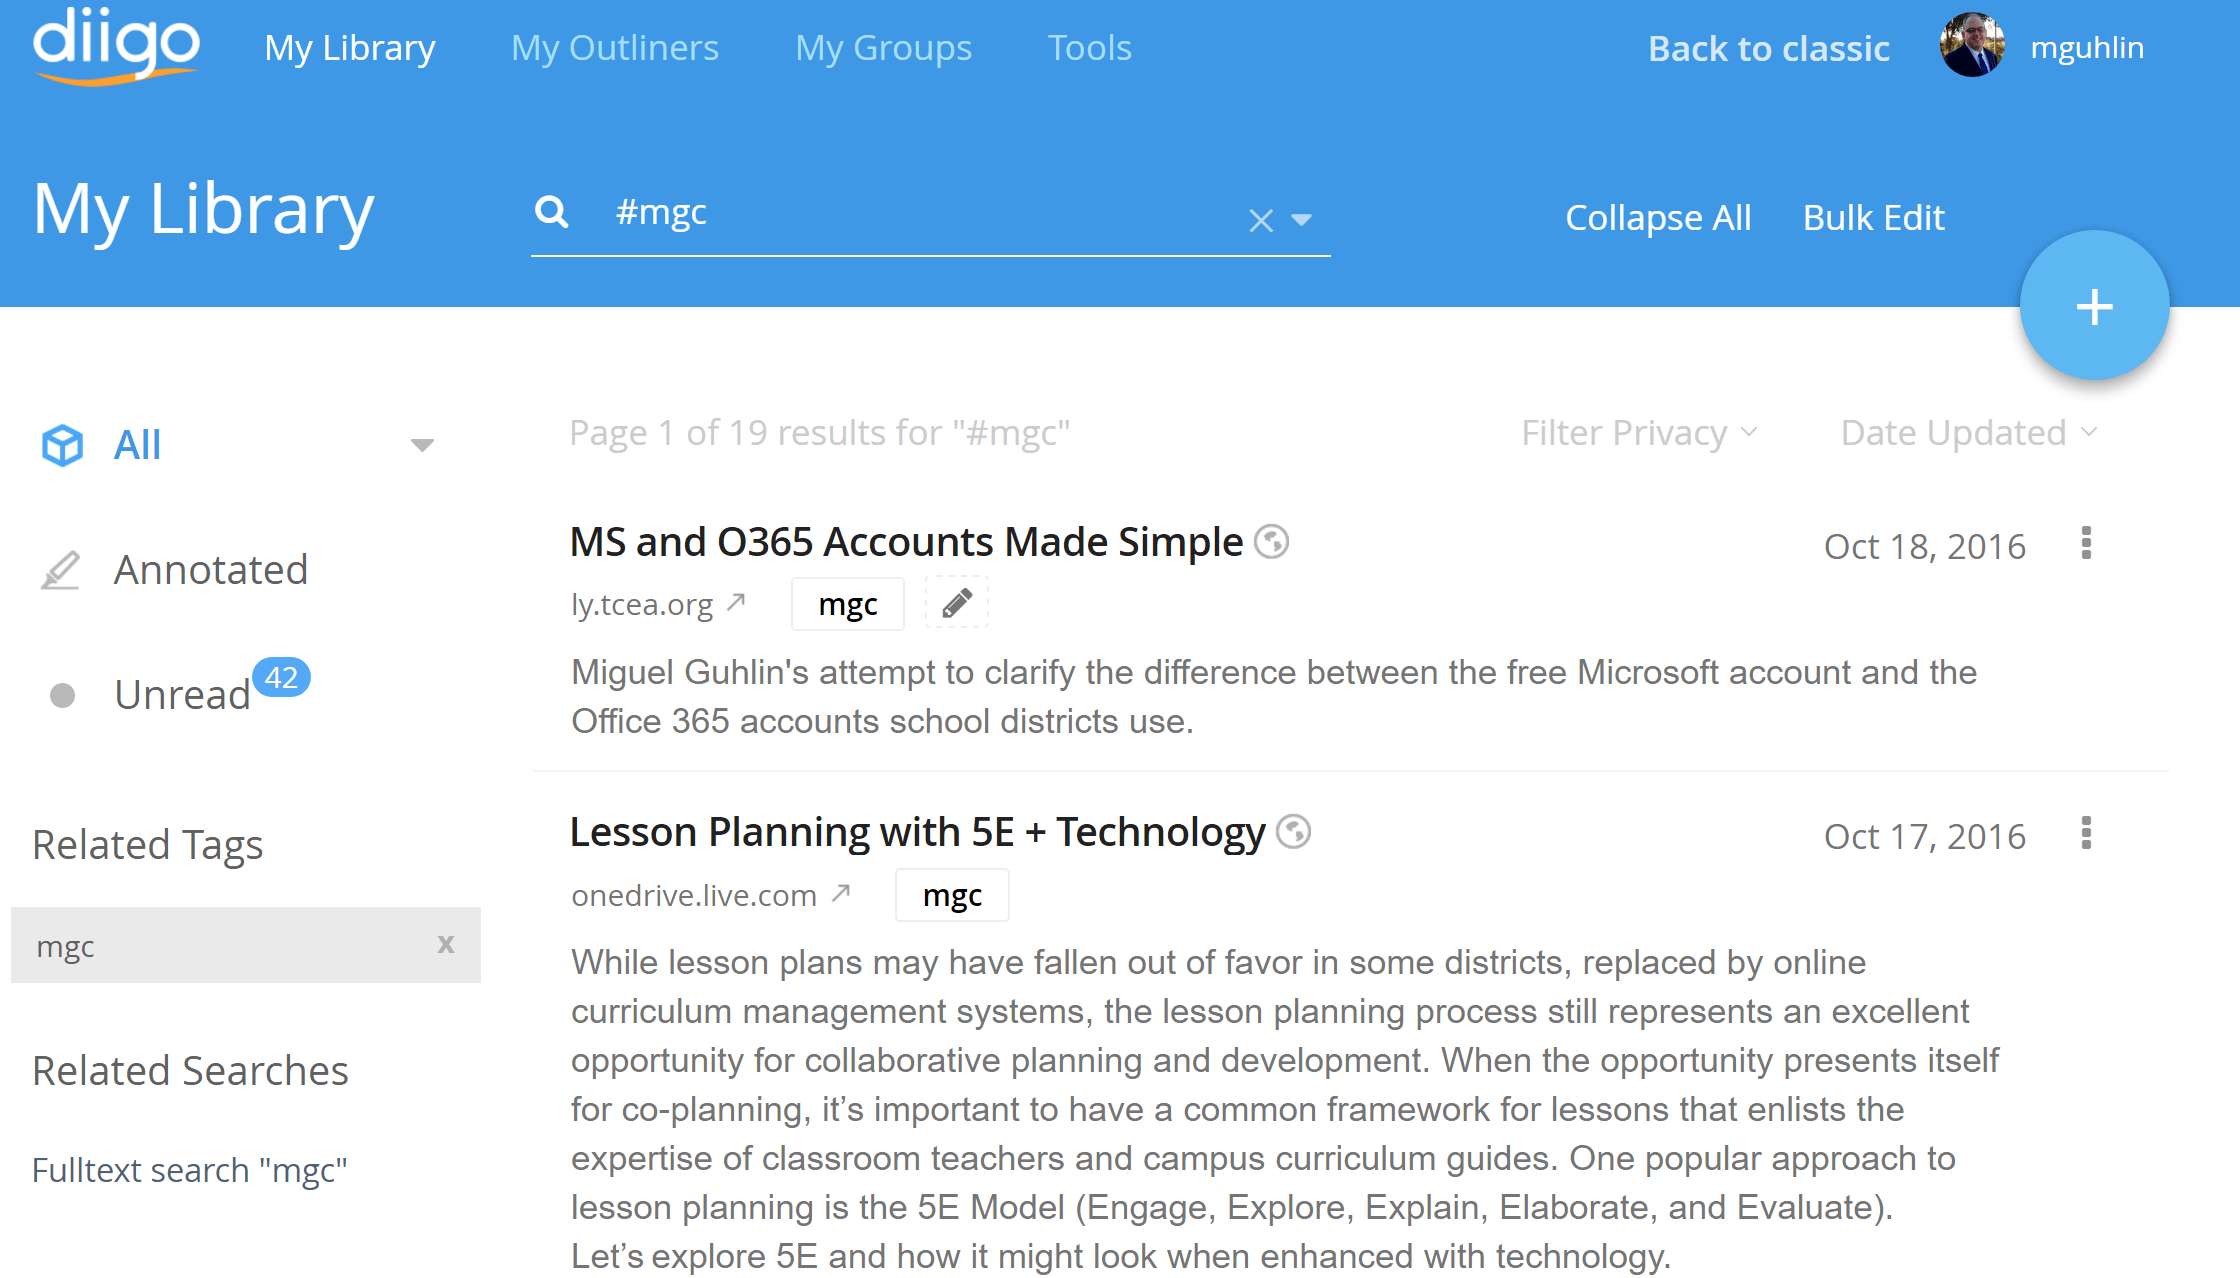2240x1278 pixels.
Task: Click the 42 unread count badge
Action: tap(281, 677)
